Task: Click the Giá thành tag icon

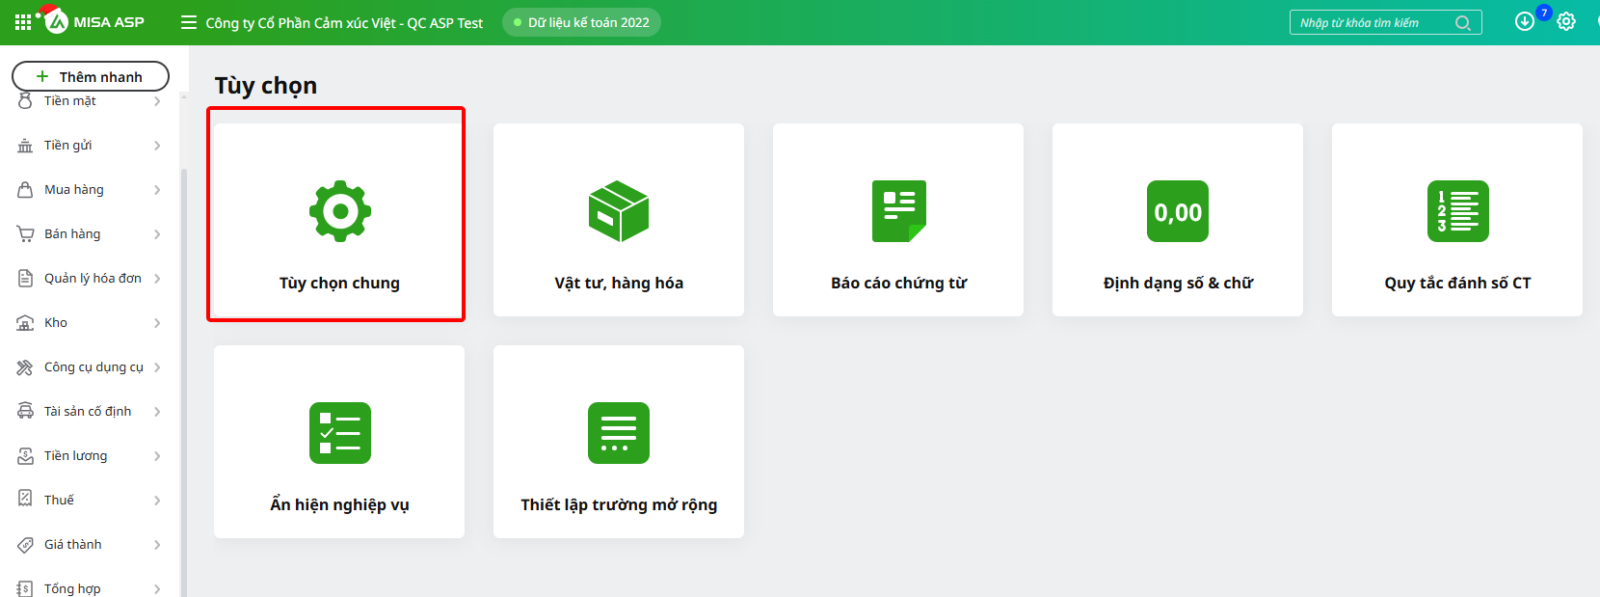Action: click(25, 545)
